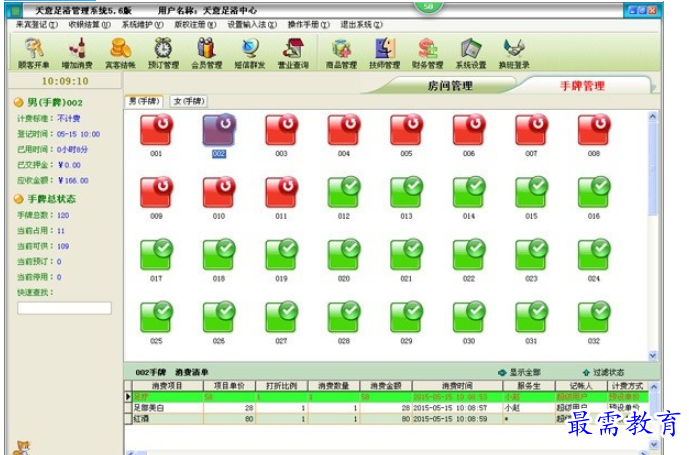
Task: Select occupied hand card 009
Action: (156, 197)
